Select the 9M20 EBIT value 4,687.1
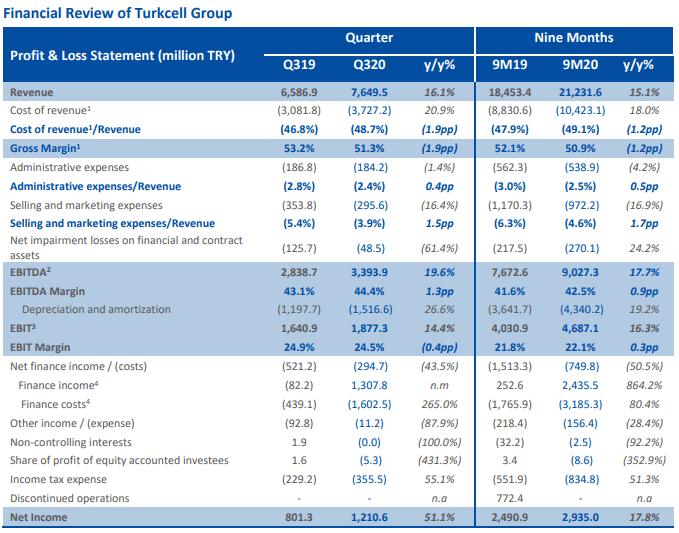 tap(580, 328)
